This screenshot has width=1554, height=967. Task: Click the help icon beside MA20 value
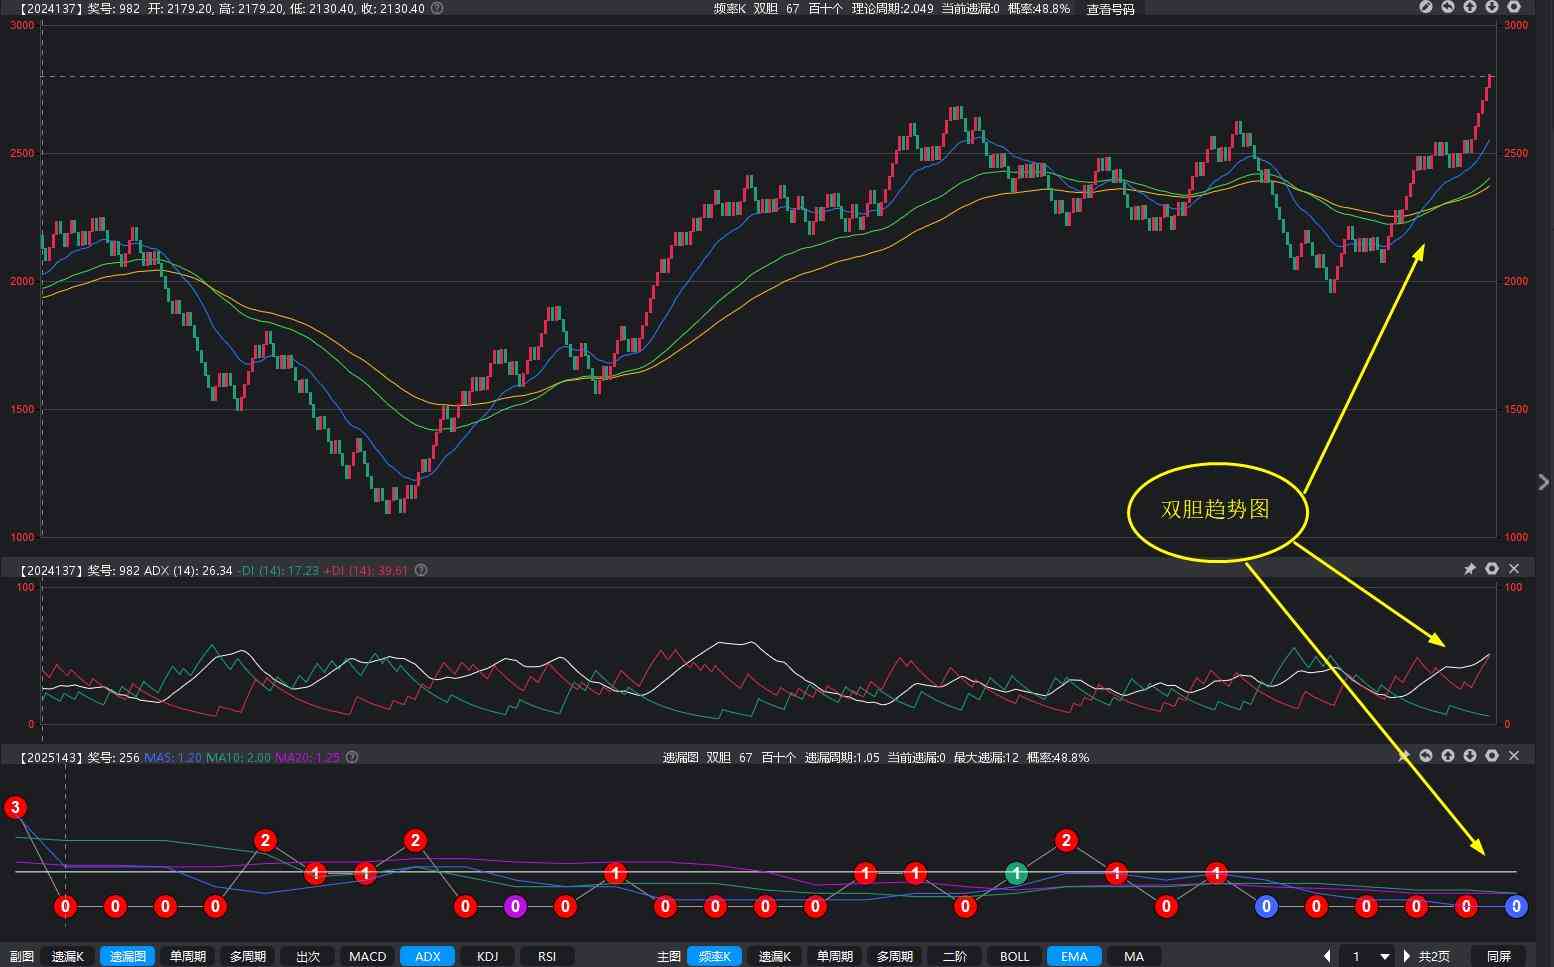352,757
